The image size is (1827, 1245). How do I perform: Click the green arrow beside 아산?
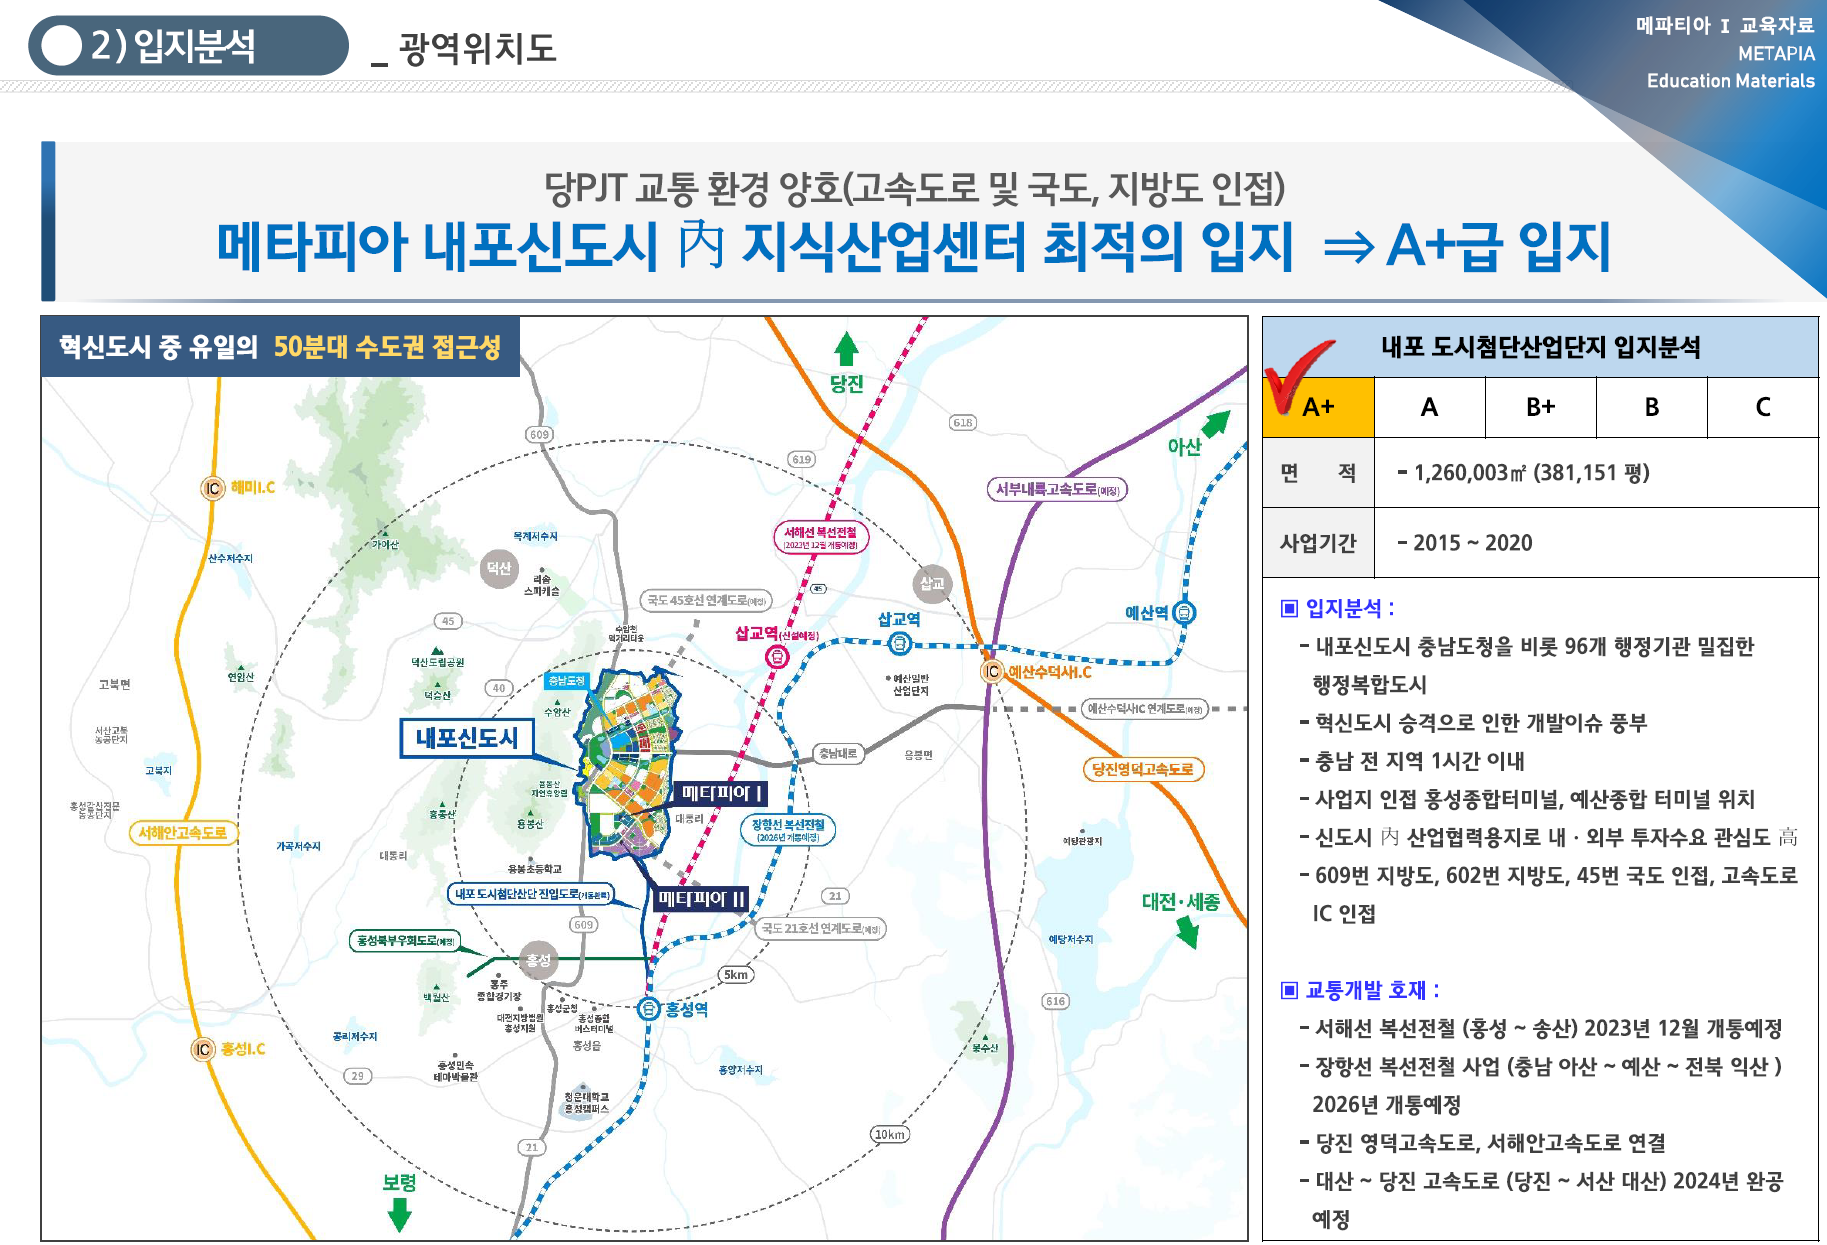click(x=1216, y=424)
